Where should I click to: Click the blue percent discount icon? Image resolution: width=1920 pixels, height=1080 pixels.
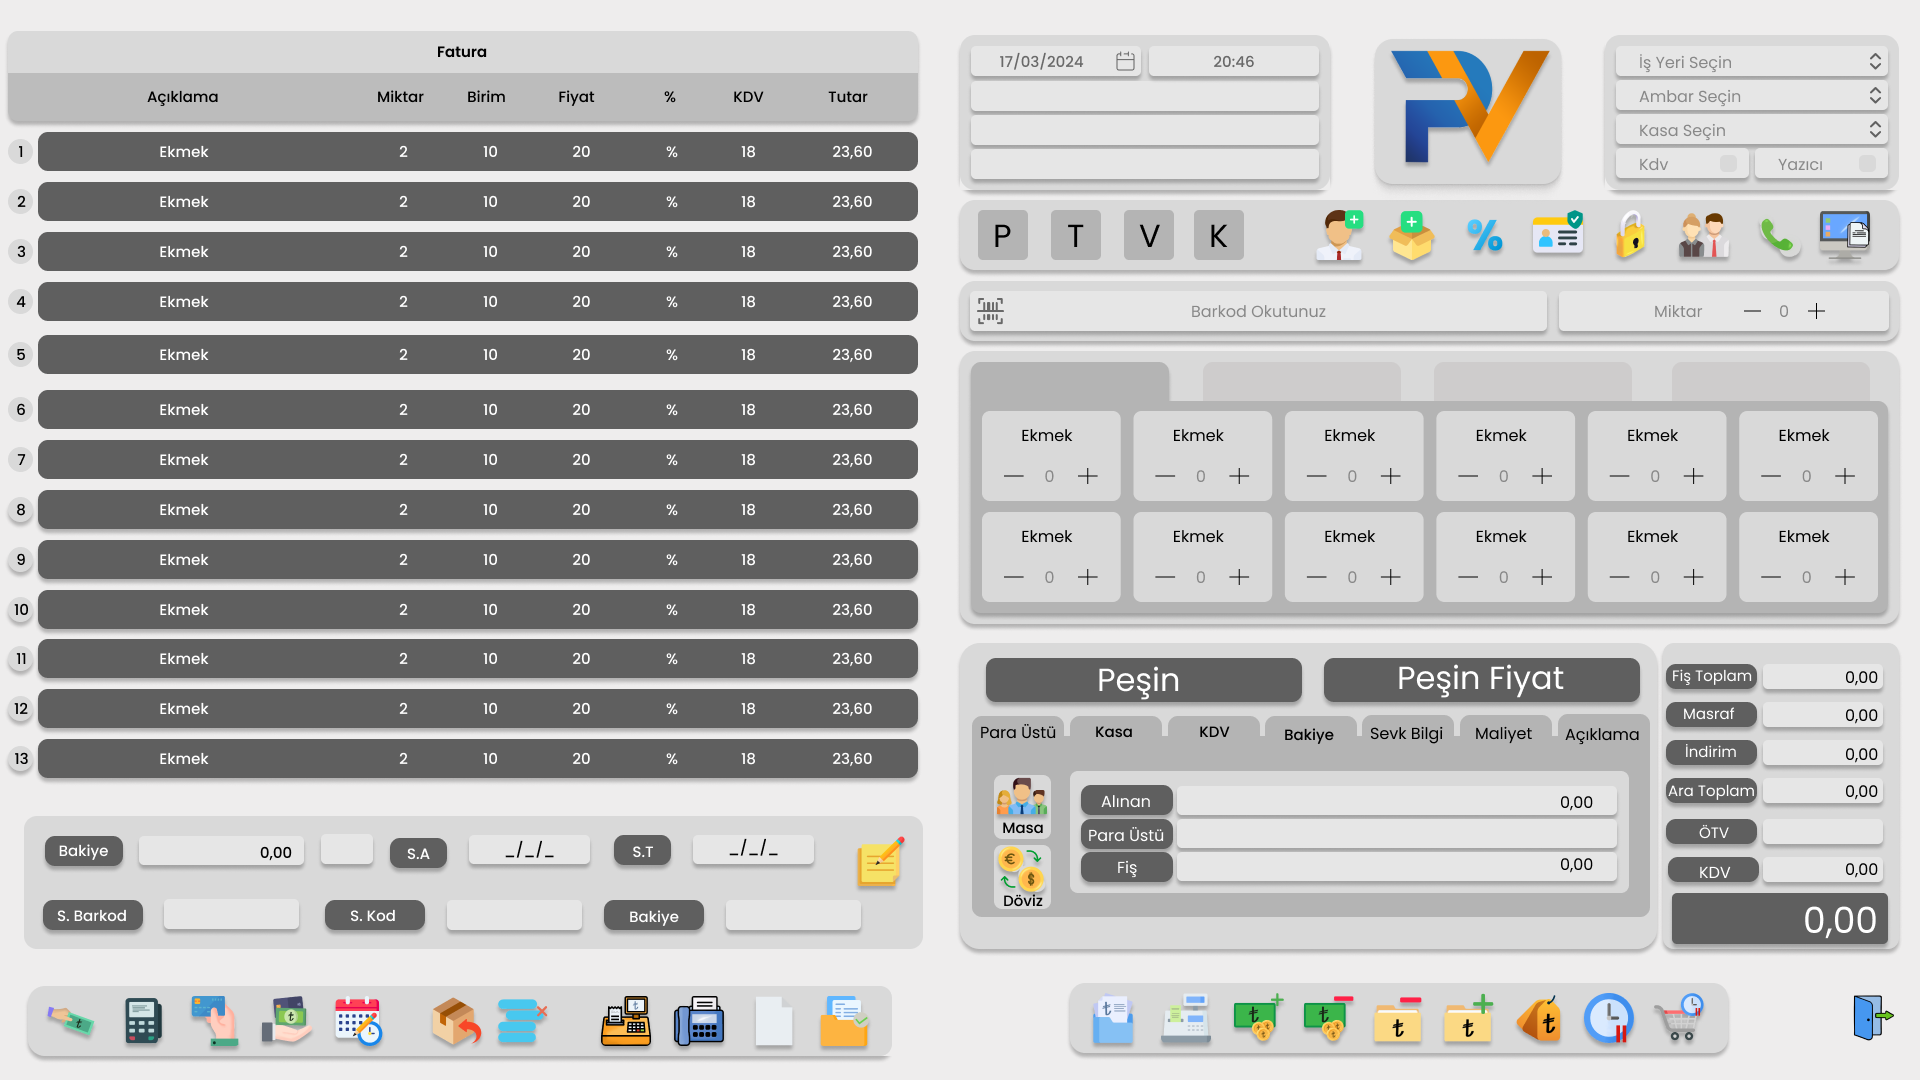[1484, 236]
